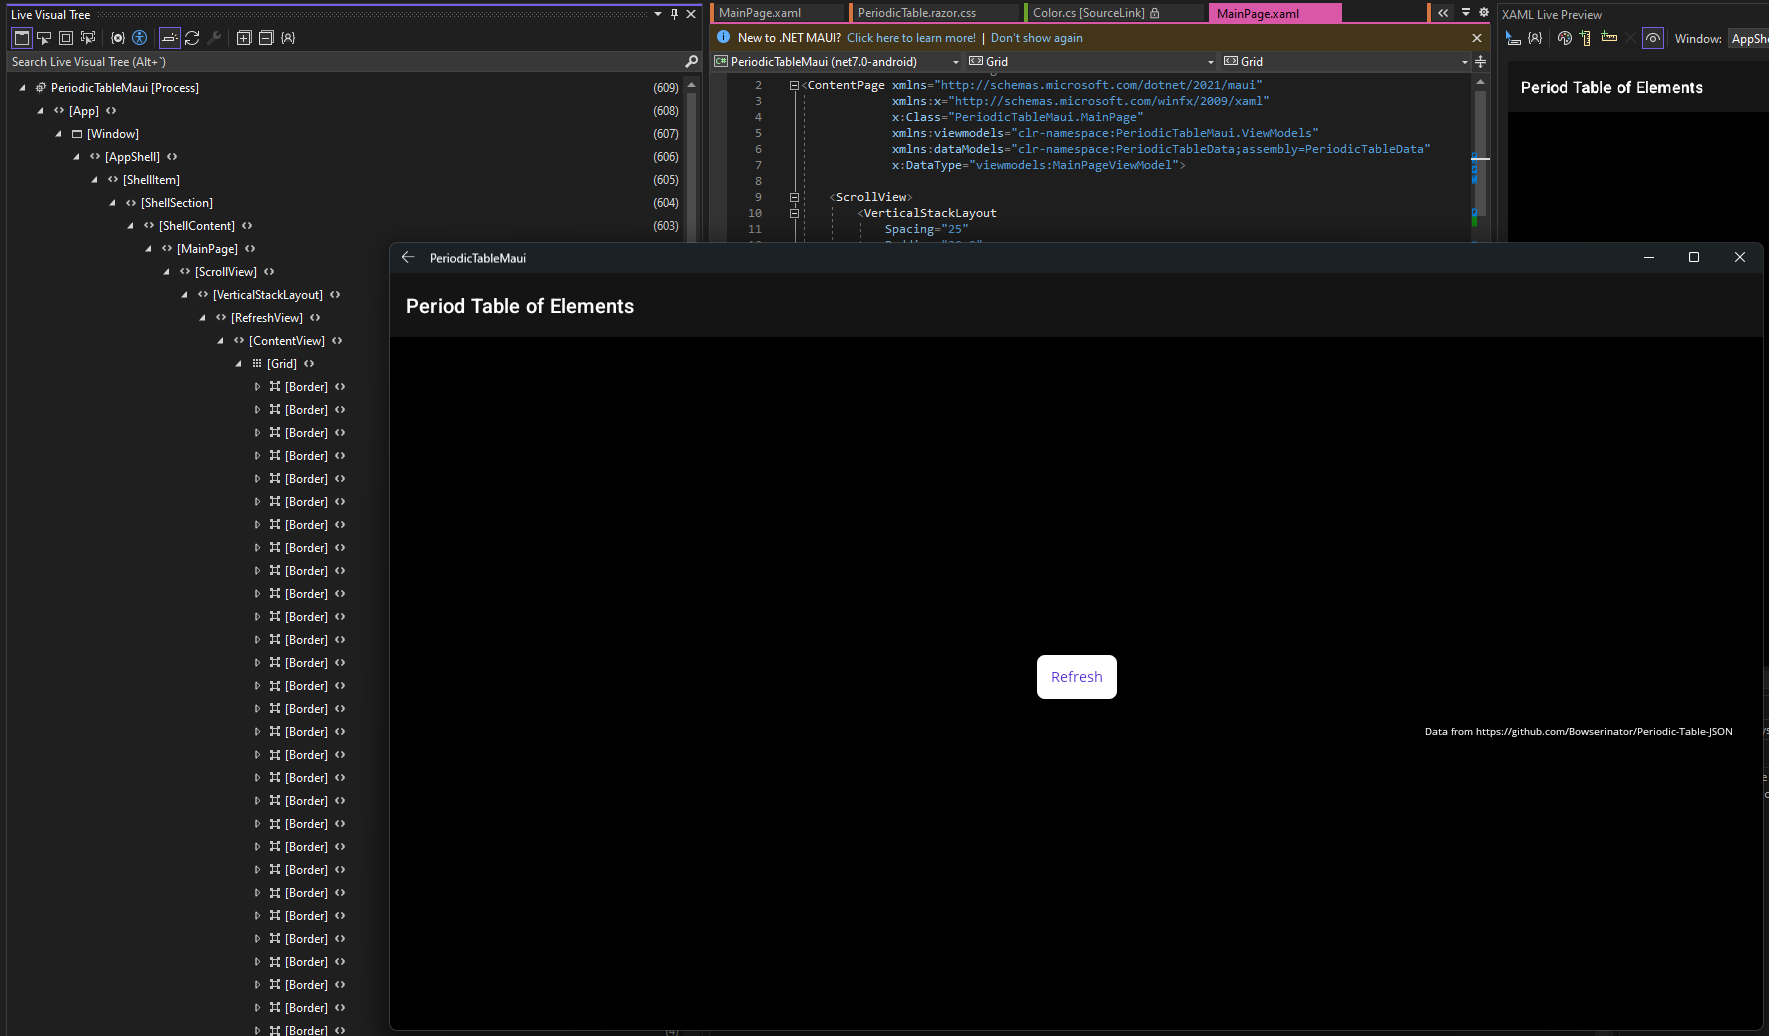This screenshot has width=1769, height=1036.
Task: Toggle display layout adorners
Action: 65,37
